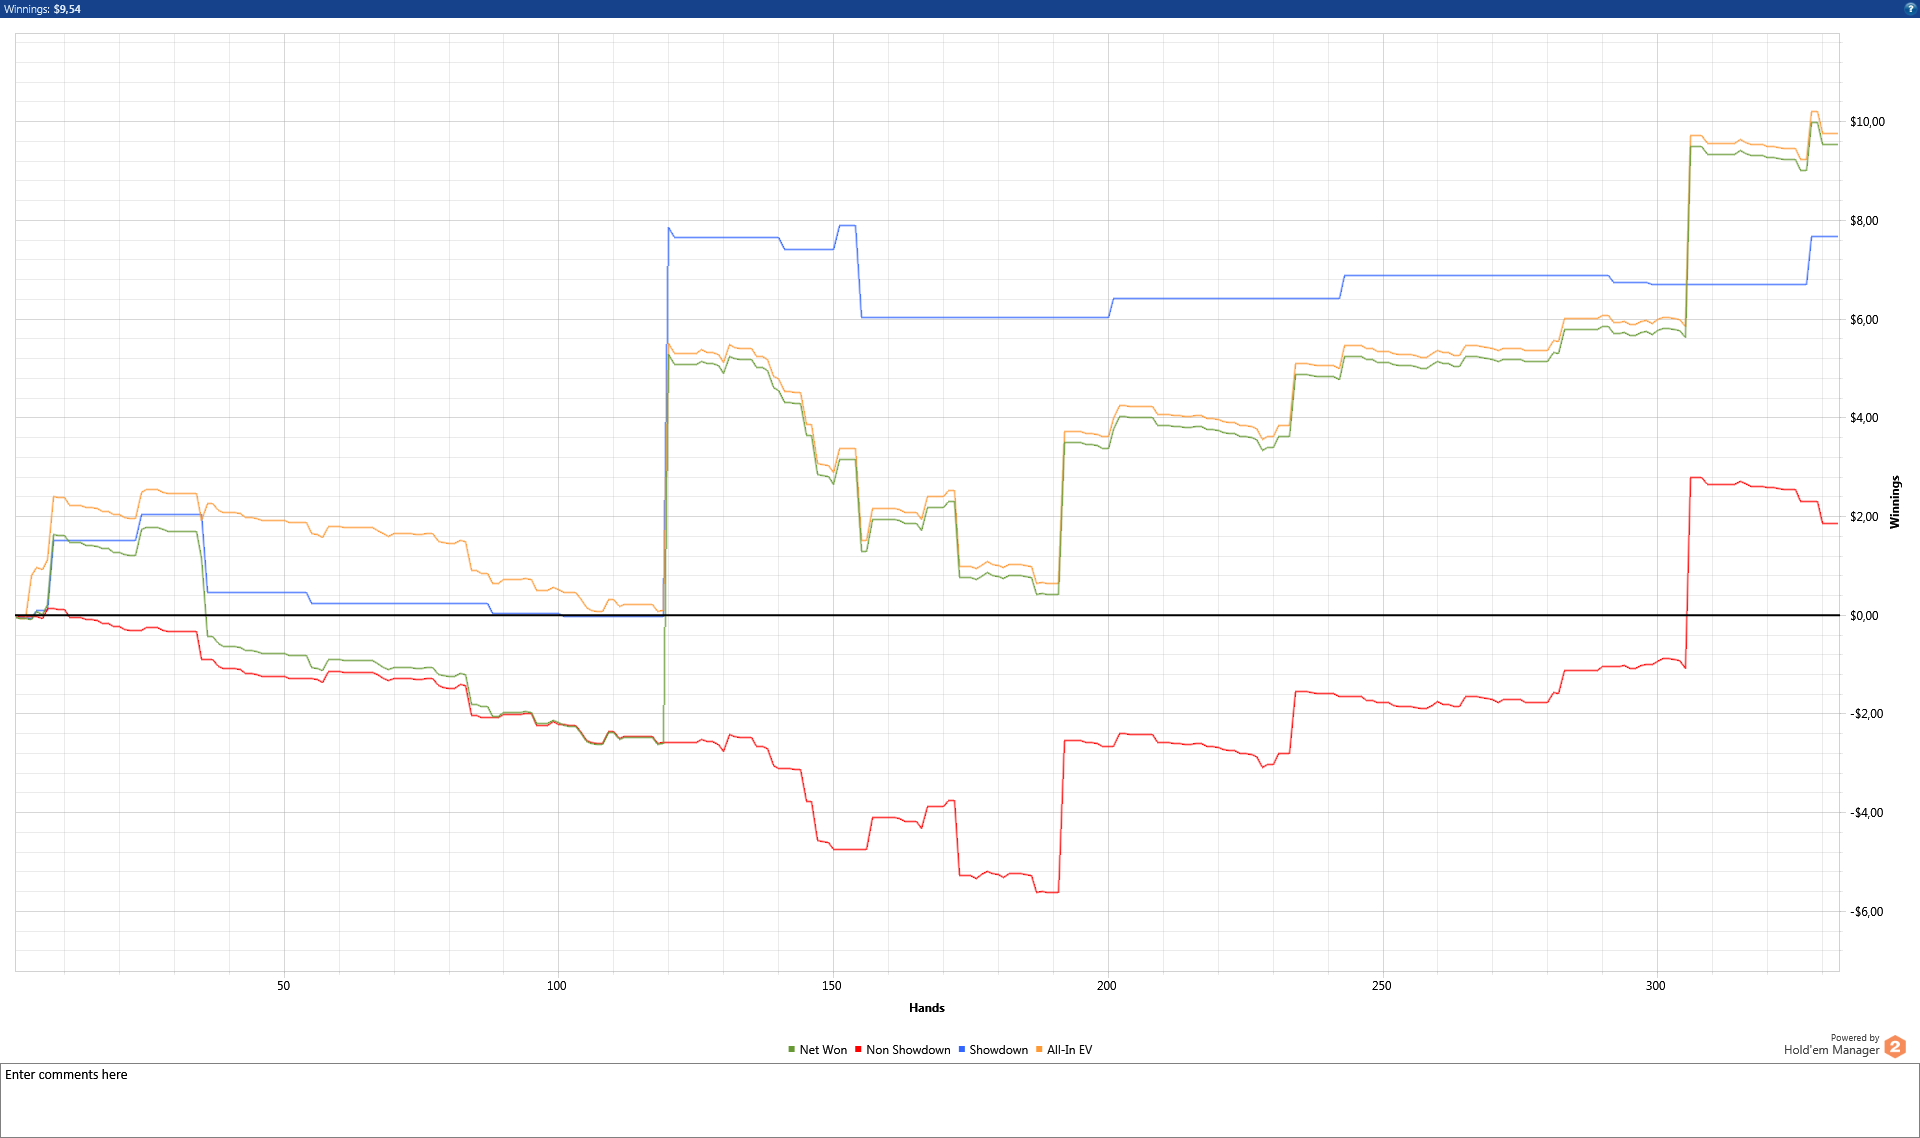This screenshot has height=1138, width=1920.
Task: Click the green Net Won legend swatch
Action: tap(791, 1049)
